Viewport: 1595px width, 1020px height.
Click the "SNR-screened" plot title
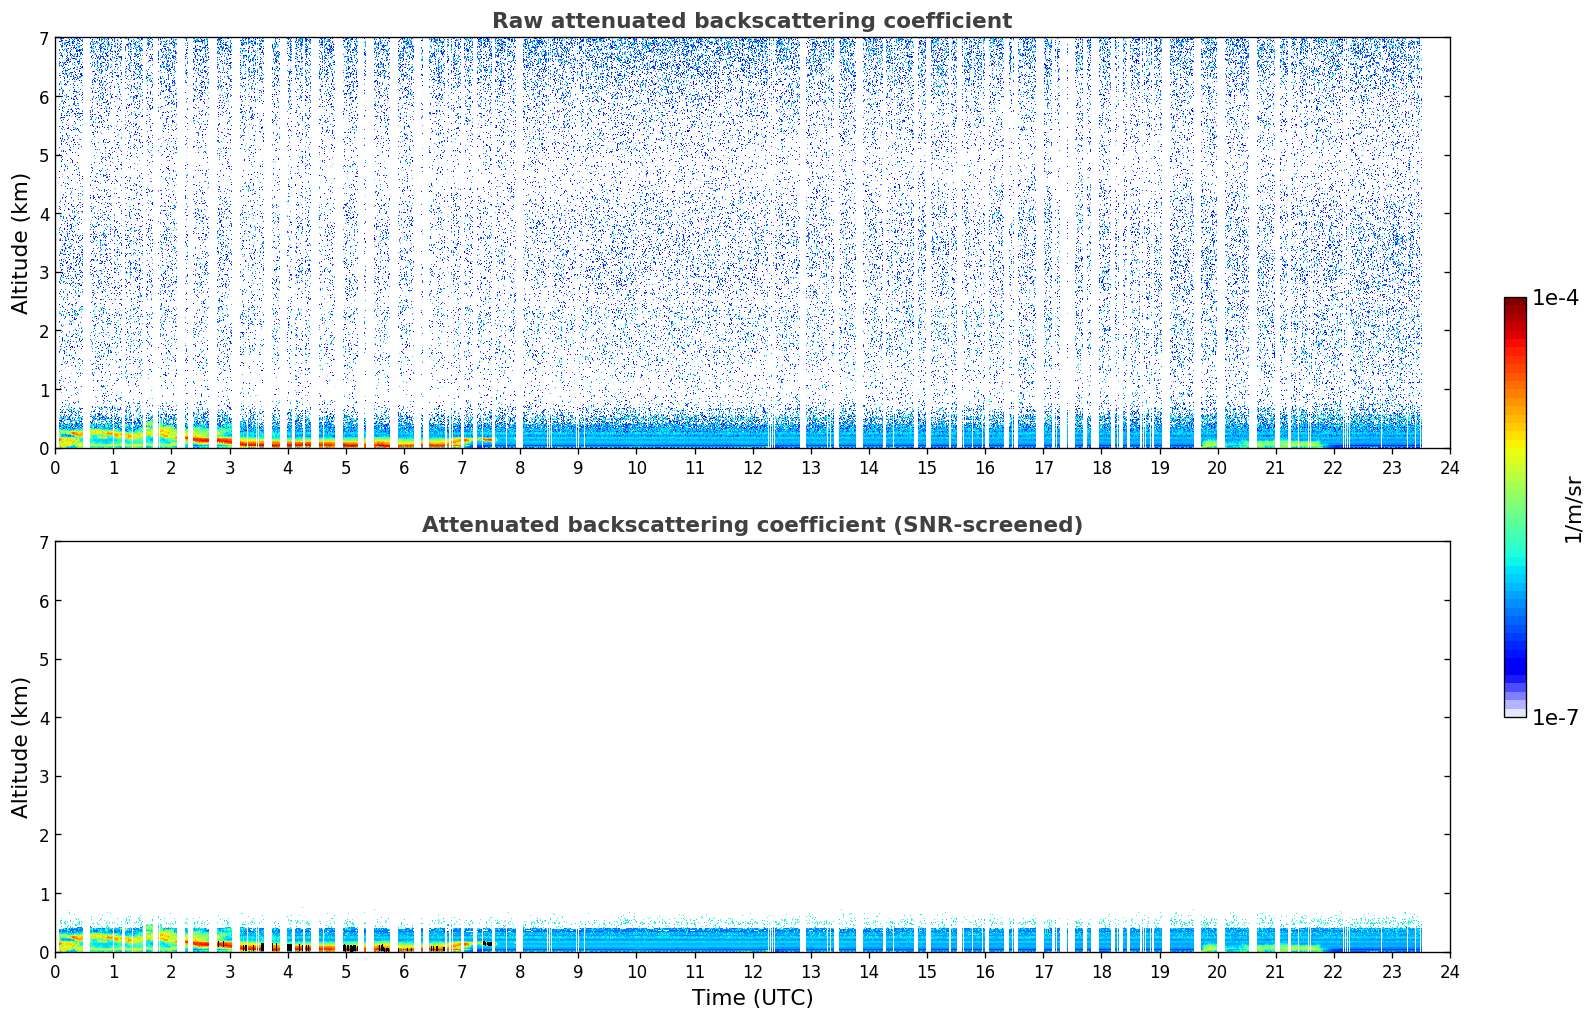click(x=751, y=525)
